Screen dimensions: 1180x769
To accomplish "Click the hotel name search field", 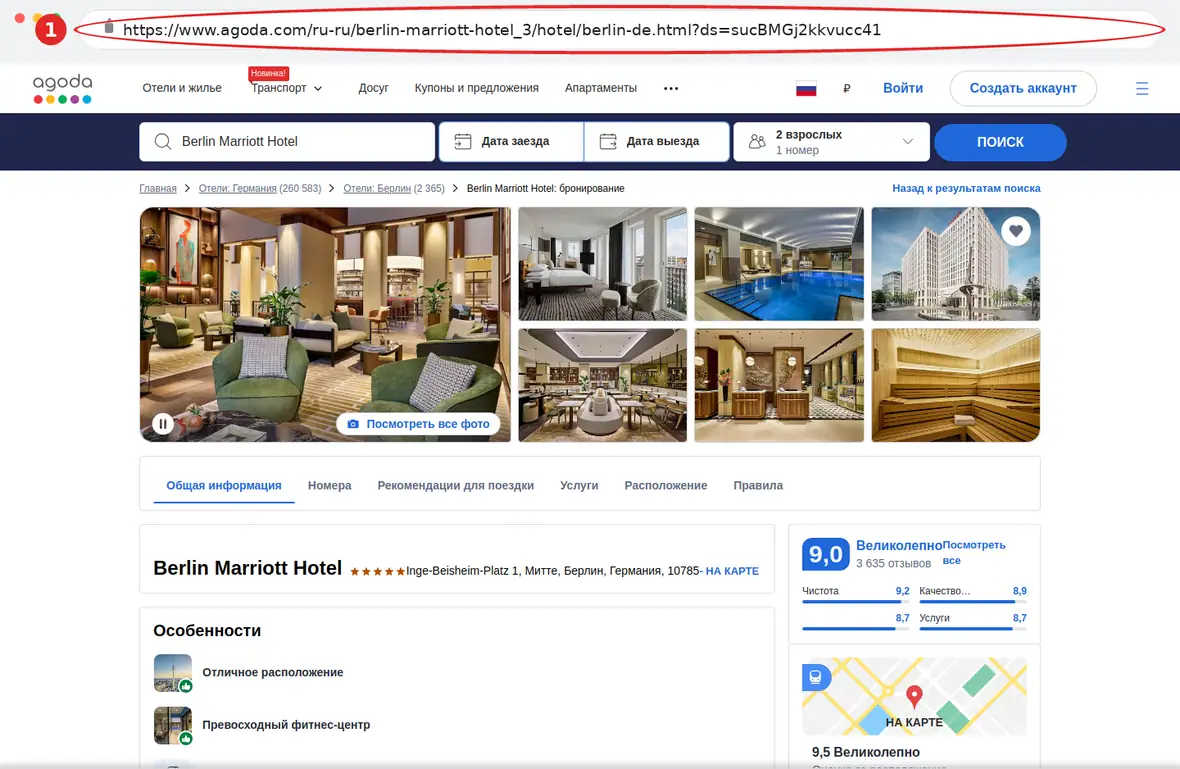I will tap(287, 141).
